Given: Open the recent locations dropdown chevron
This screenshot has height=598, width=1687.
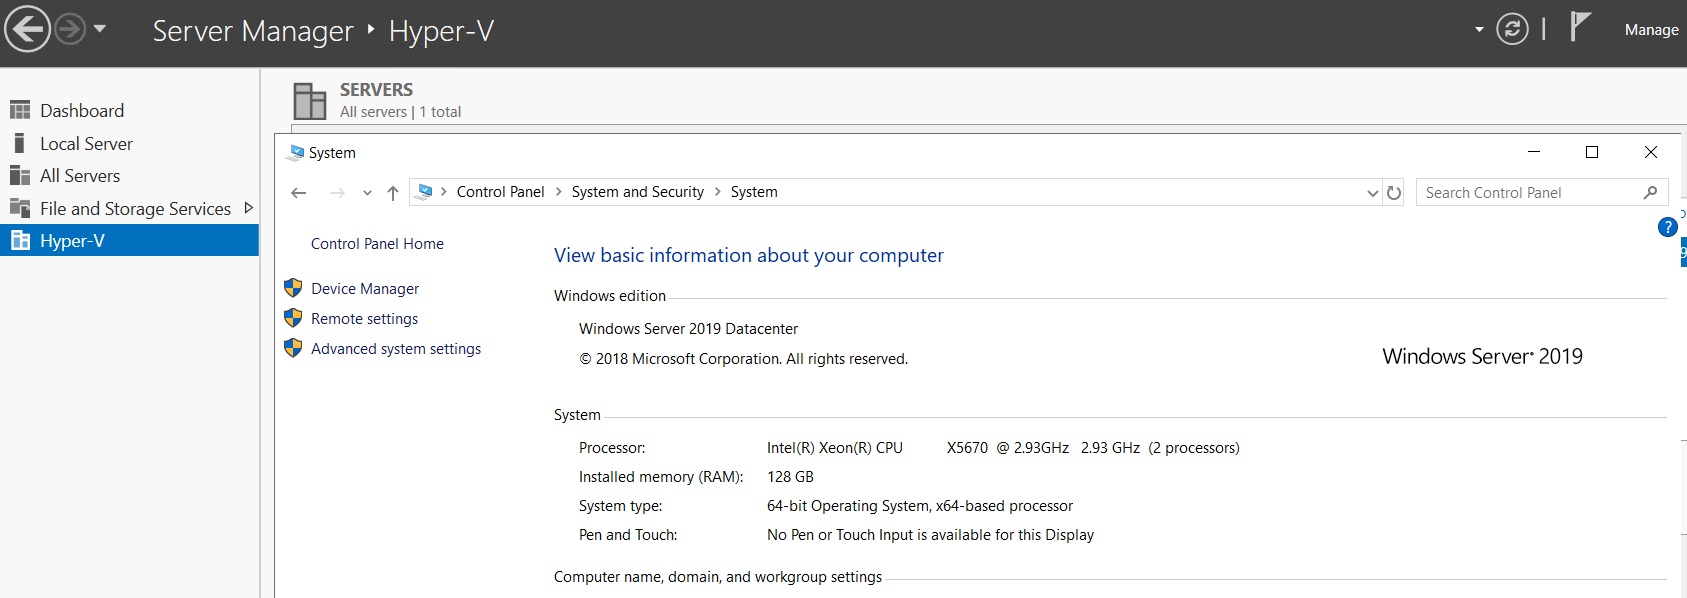Looking at the screenshot, I should pos(367,193).
